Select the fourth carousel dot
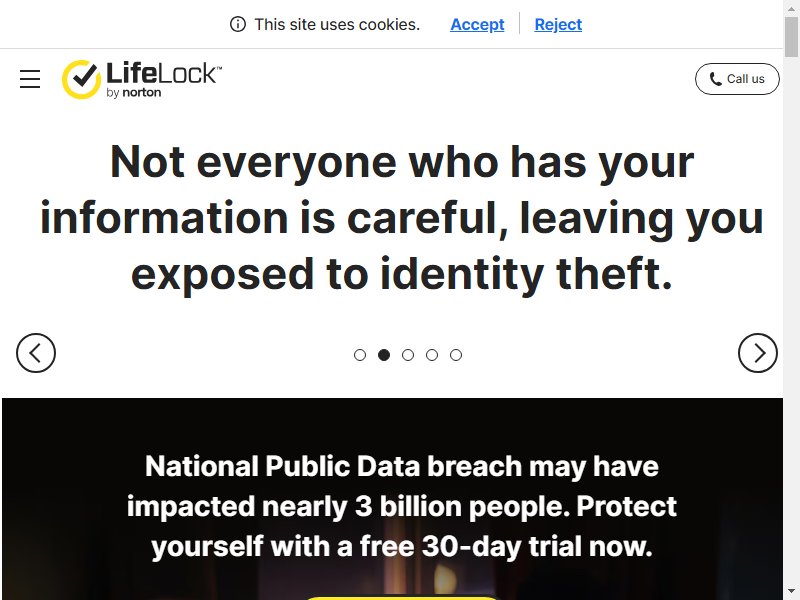 tap(432, 355)
